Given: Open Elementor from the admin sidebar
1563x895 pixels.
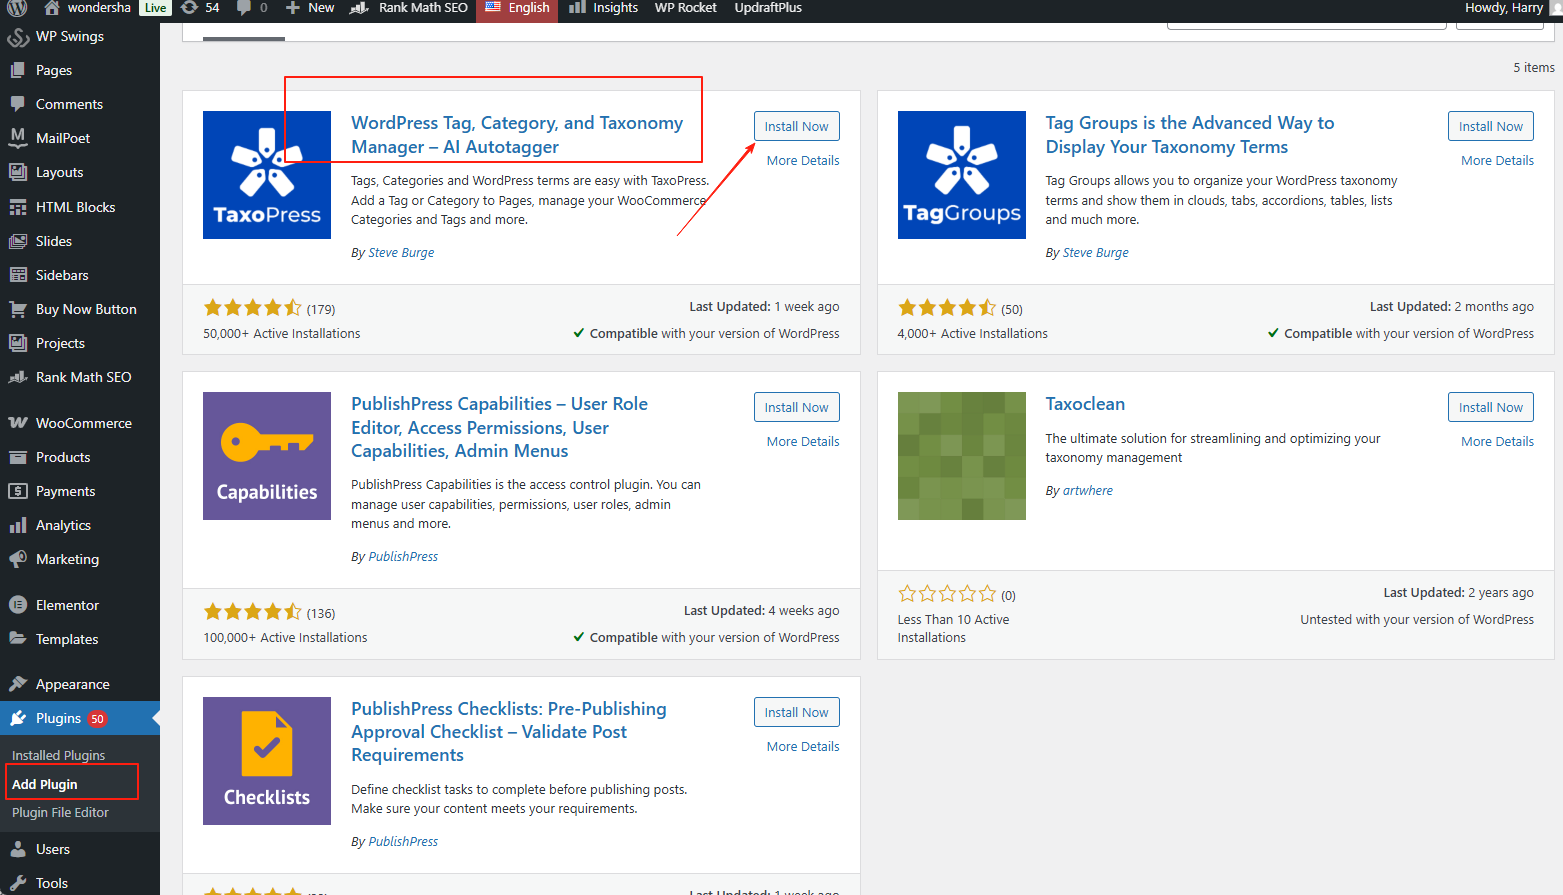Looking at the screenshot, I should [67, 605].
